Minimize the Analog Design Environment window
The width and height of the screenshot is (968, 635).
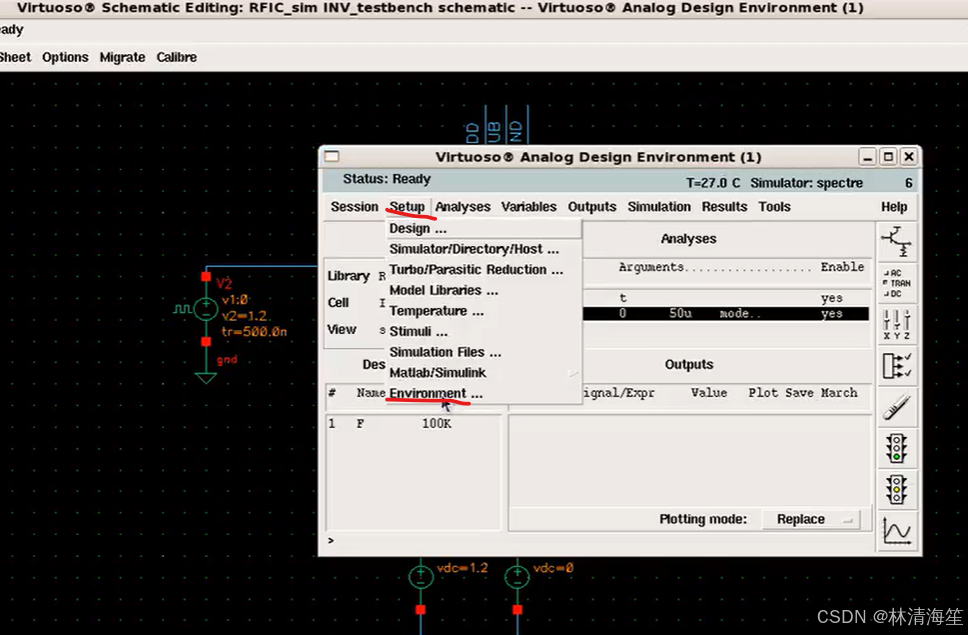point(867,157)
